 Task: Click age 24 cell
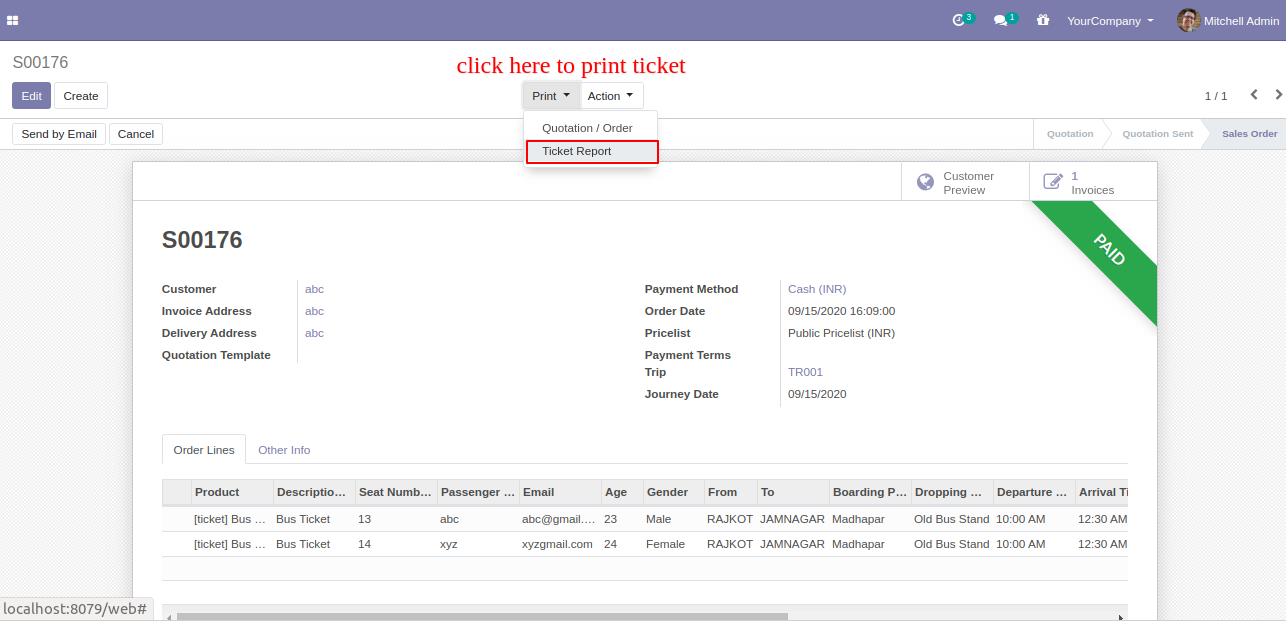click(622, 544)
